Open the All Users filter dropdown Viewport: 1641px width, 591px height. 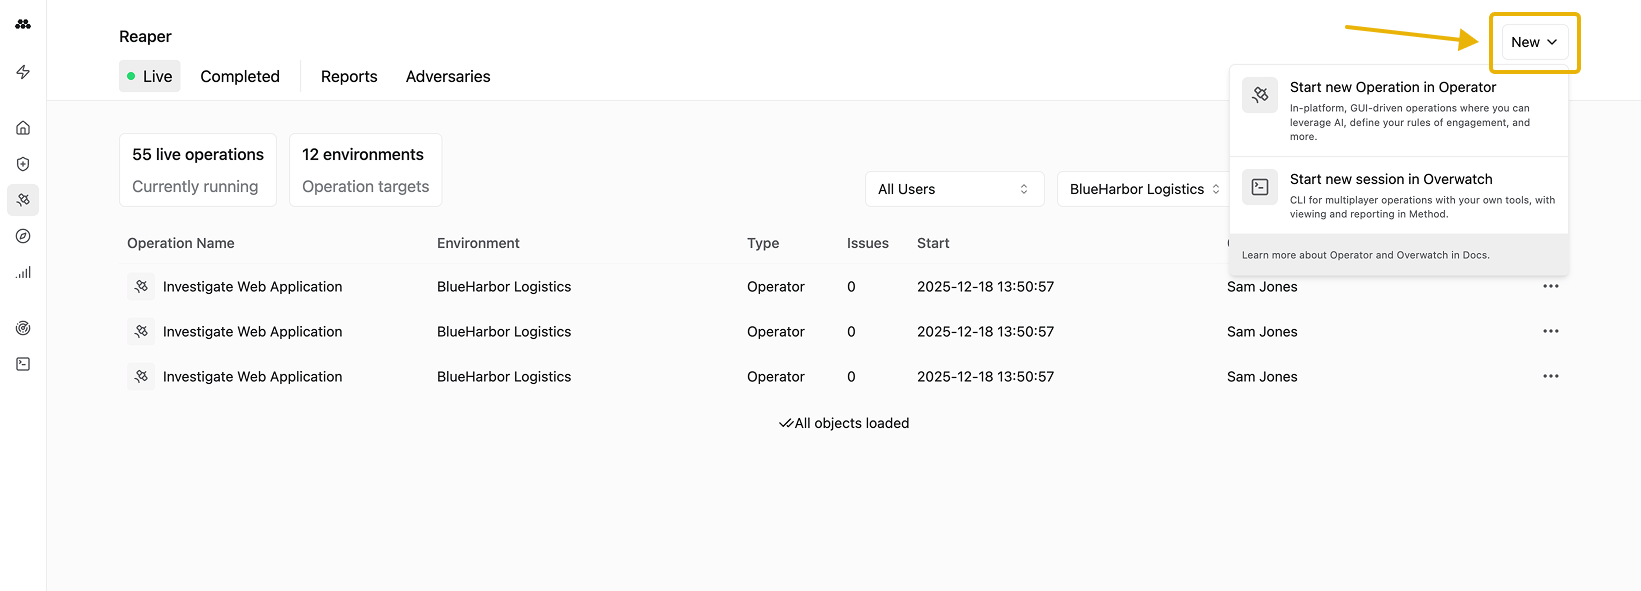click(953, 189)
